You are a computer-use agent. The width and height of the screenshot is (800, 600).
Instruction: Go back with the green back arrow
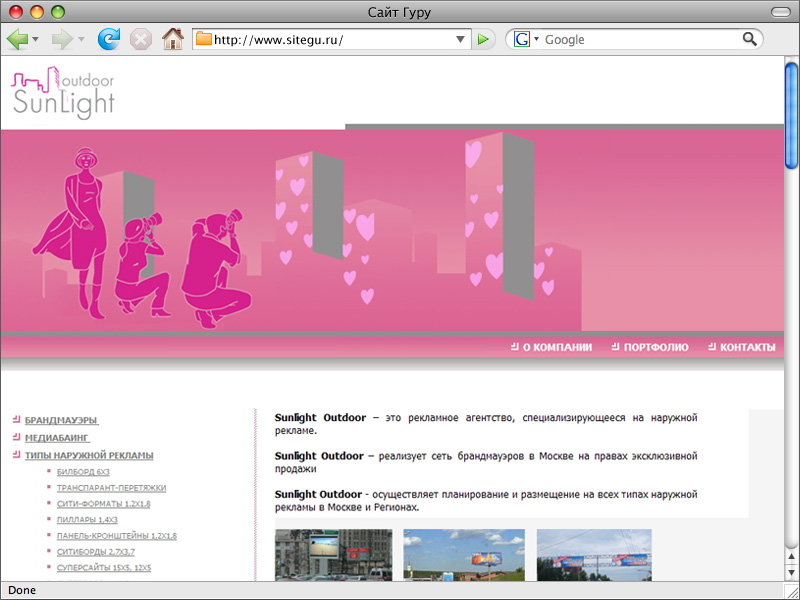[17, 39]
